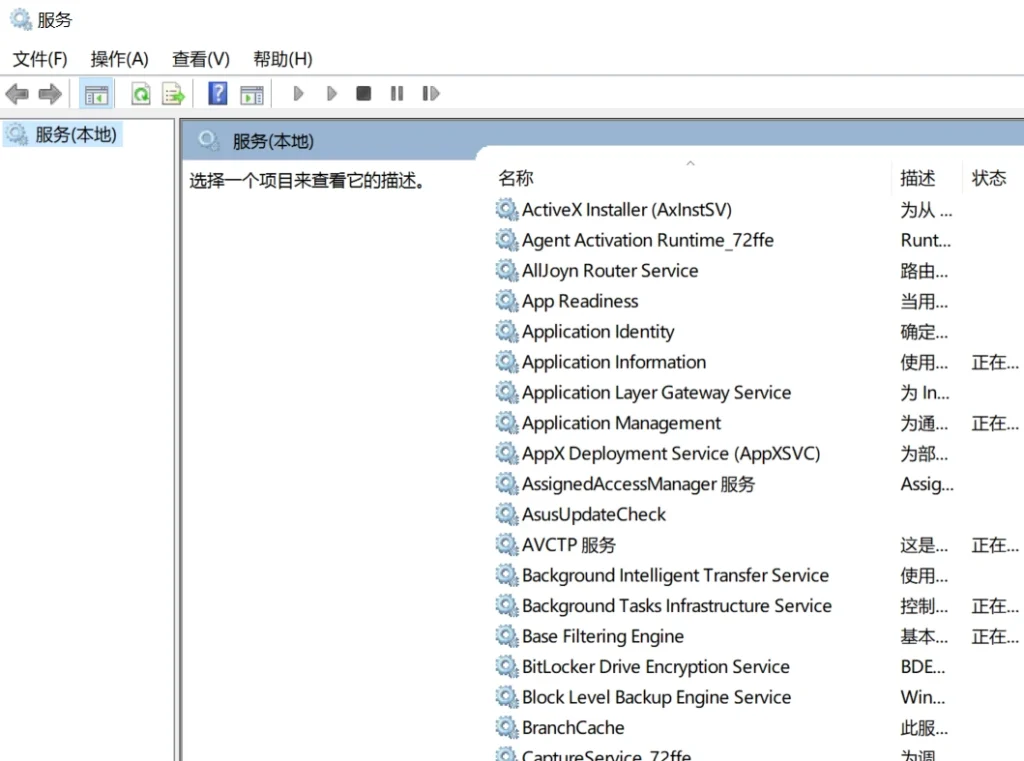This screenshot has width=1024, height=761.
Task: Select the ActiveX Installer (AxInstSV) service
Action: [627, 210]
